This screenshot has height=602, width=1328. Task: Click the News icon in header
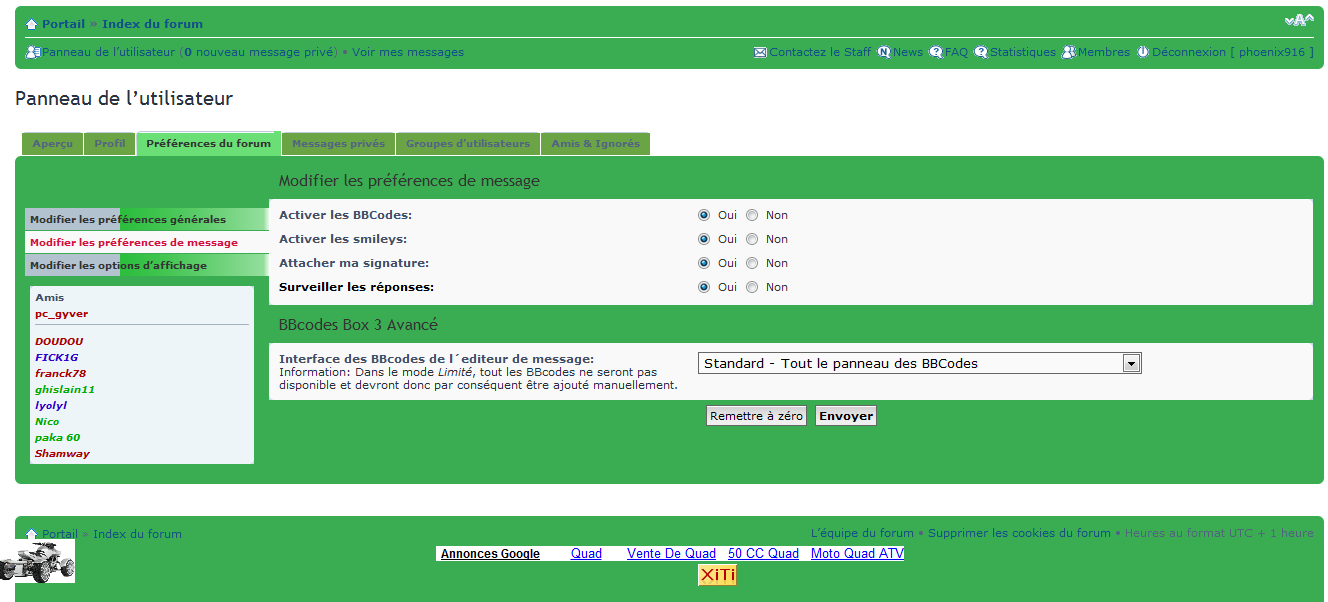(884, 52)
